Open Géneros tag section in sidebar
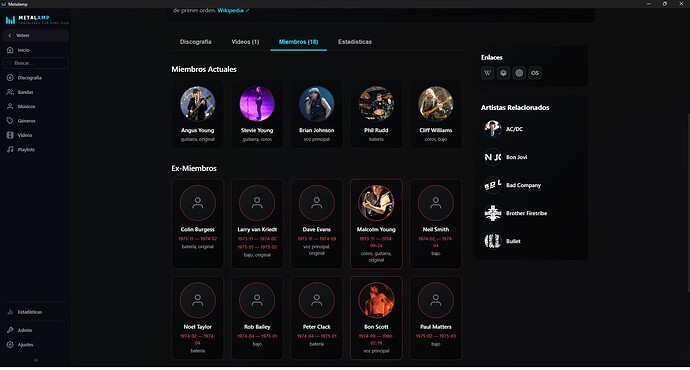690x370 pixels. coord(35,121)
